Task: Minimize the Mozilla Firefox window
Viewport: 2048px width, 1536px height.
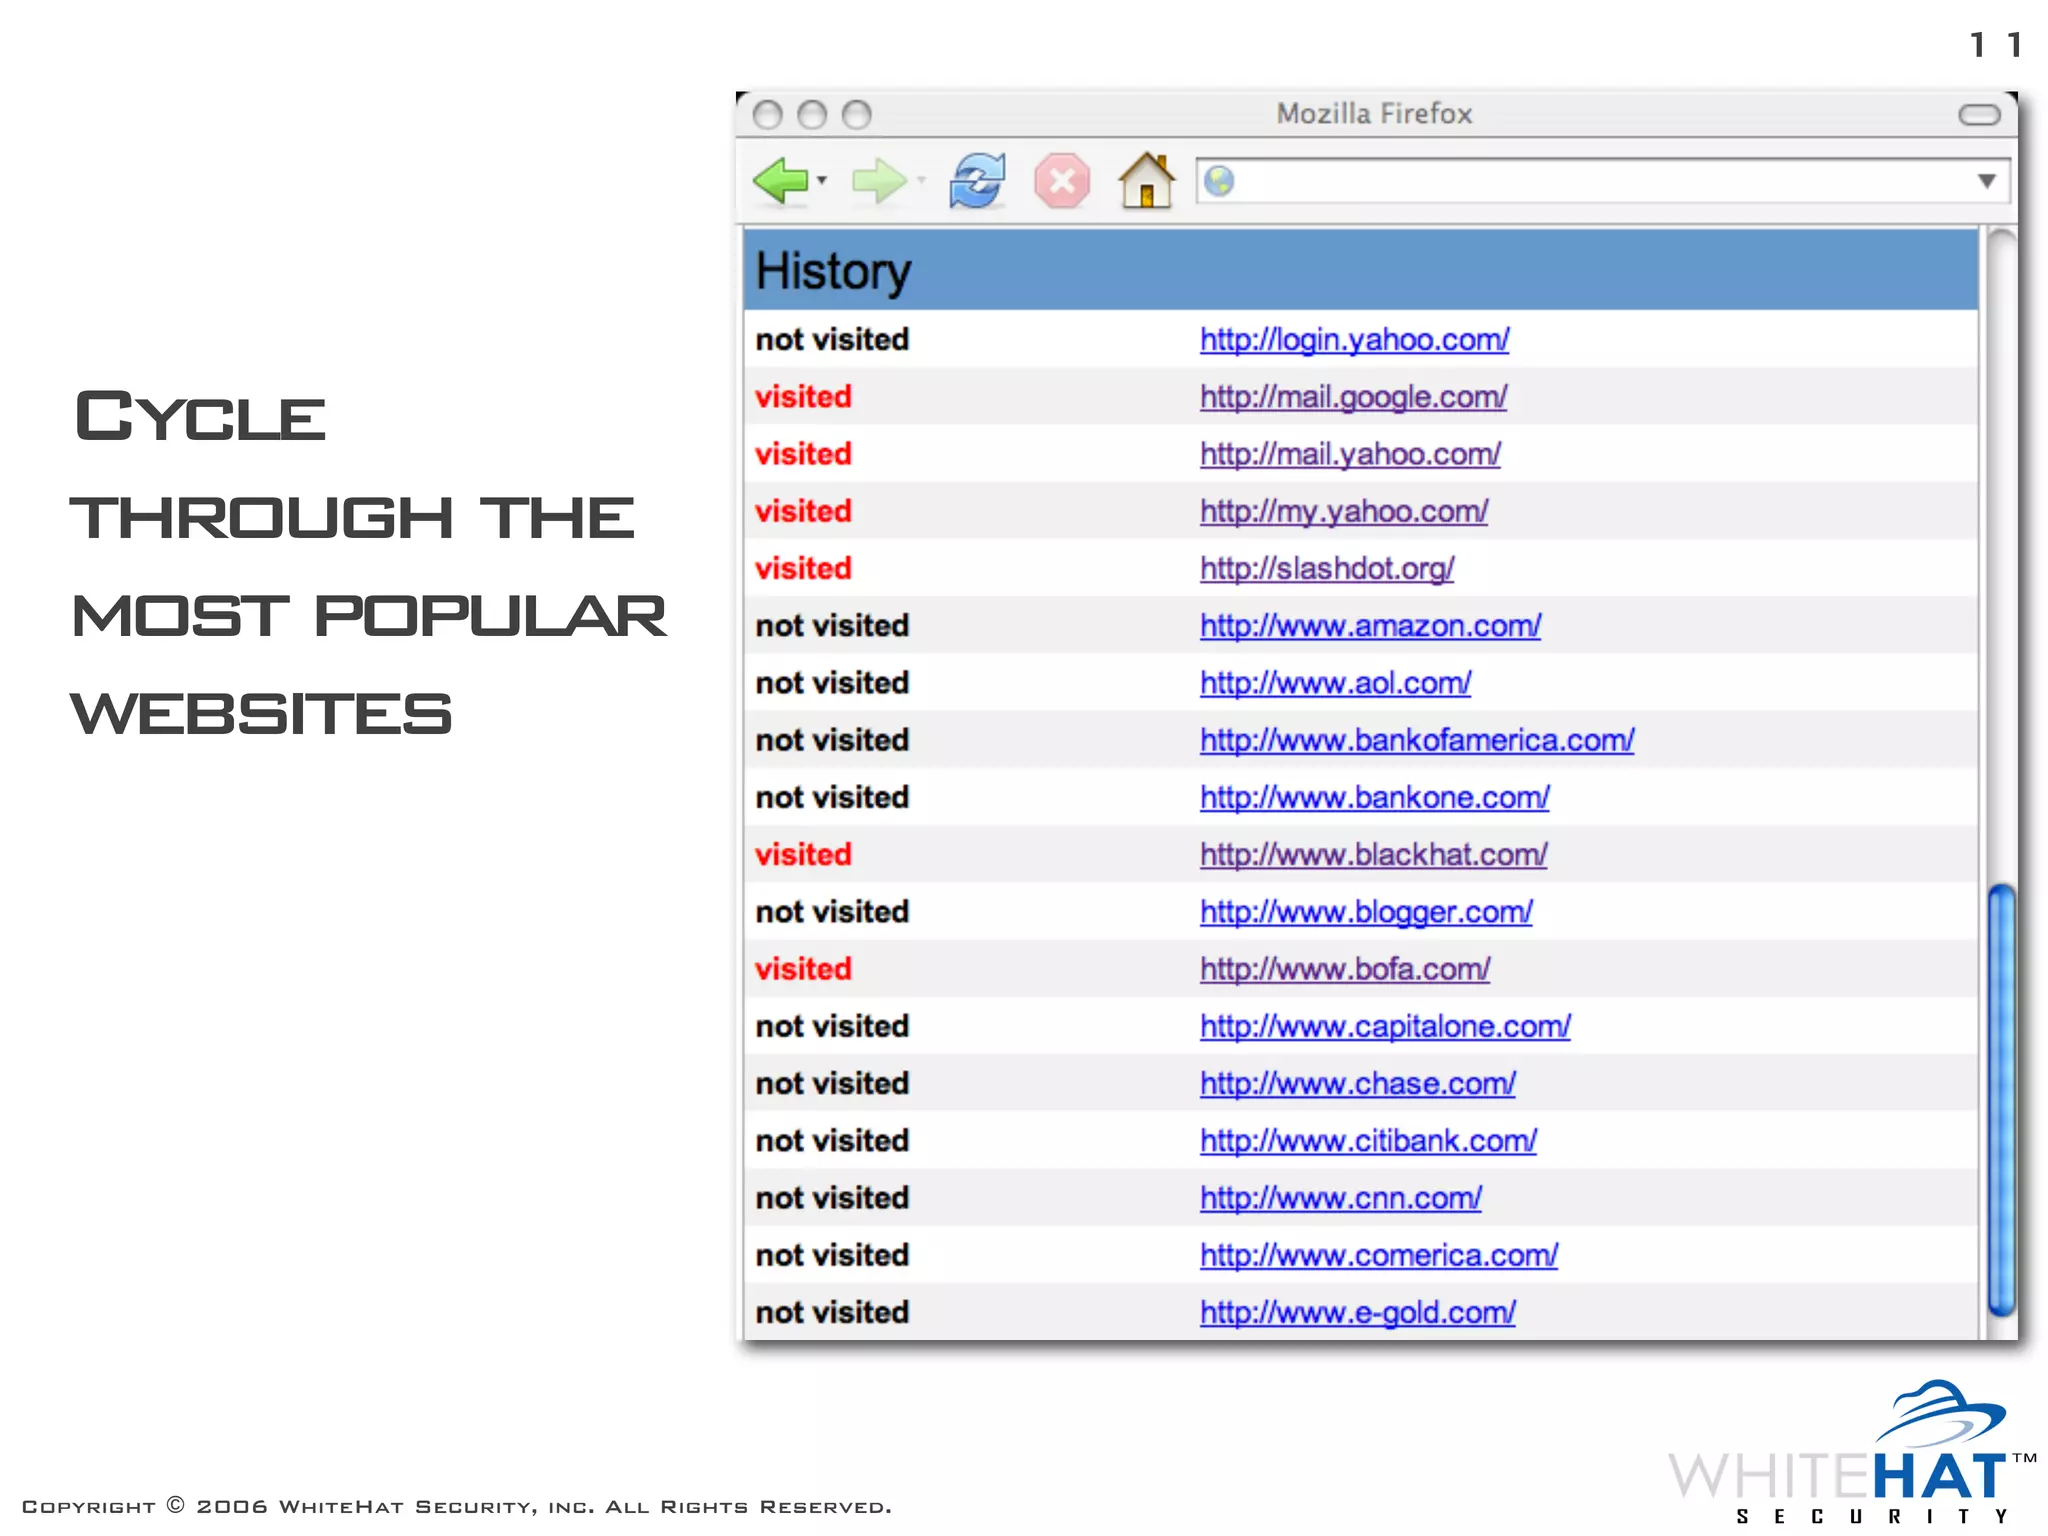Action: 812,115
